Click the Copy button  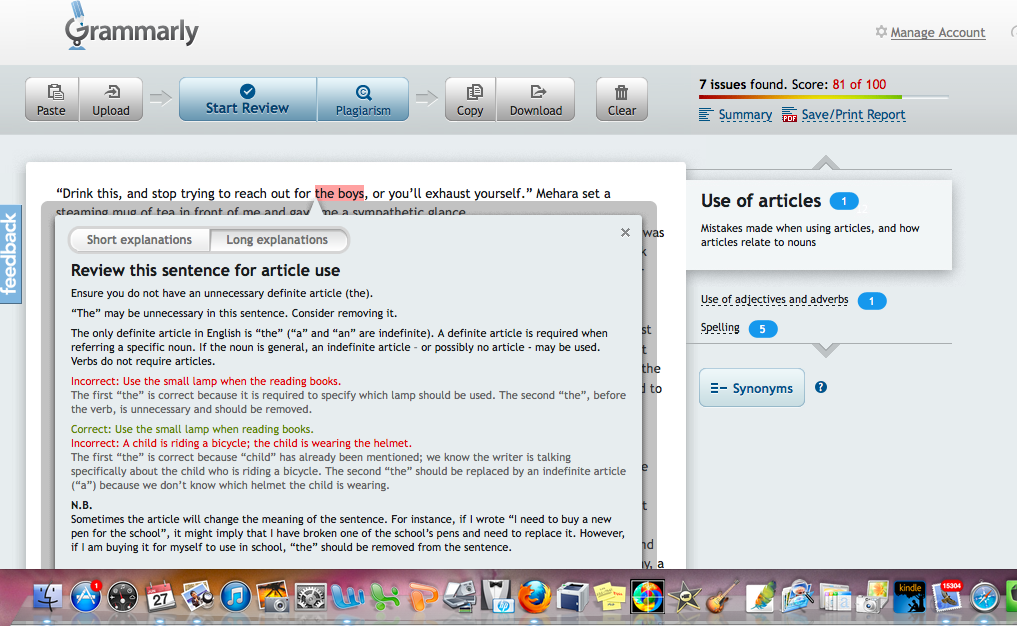tap(470, 99)
